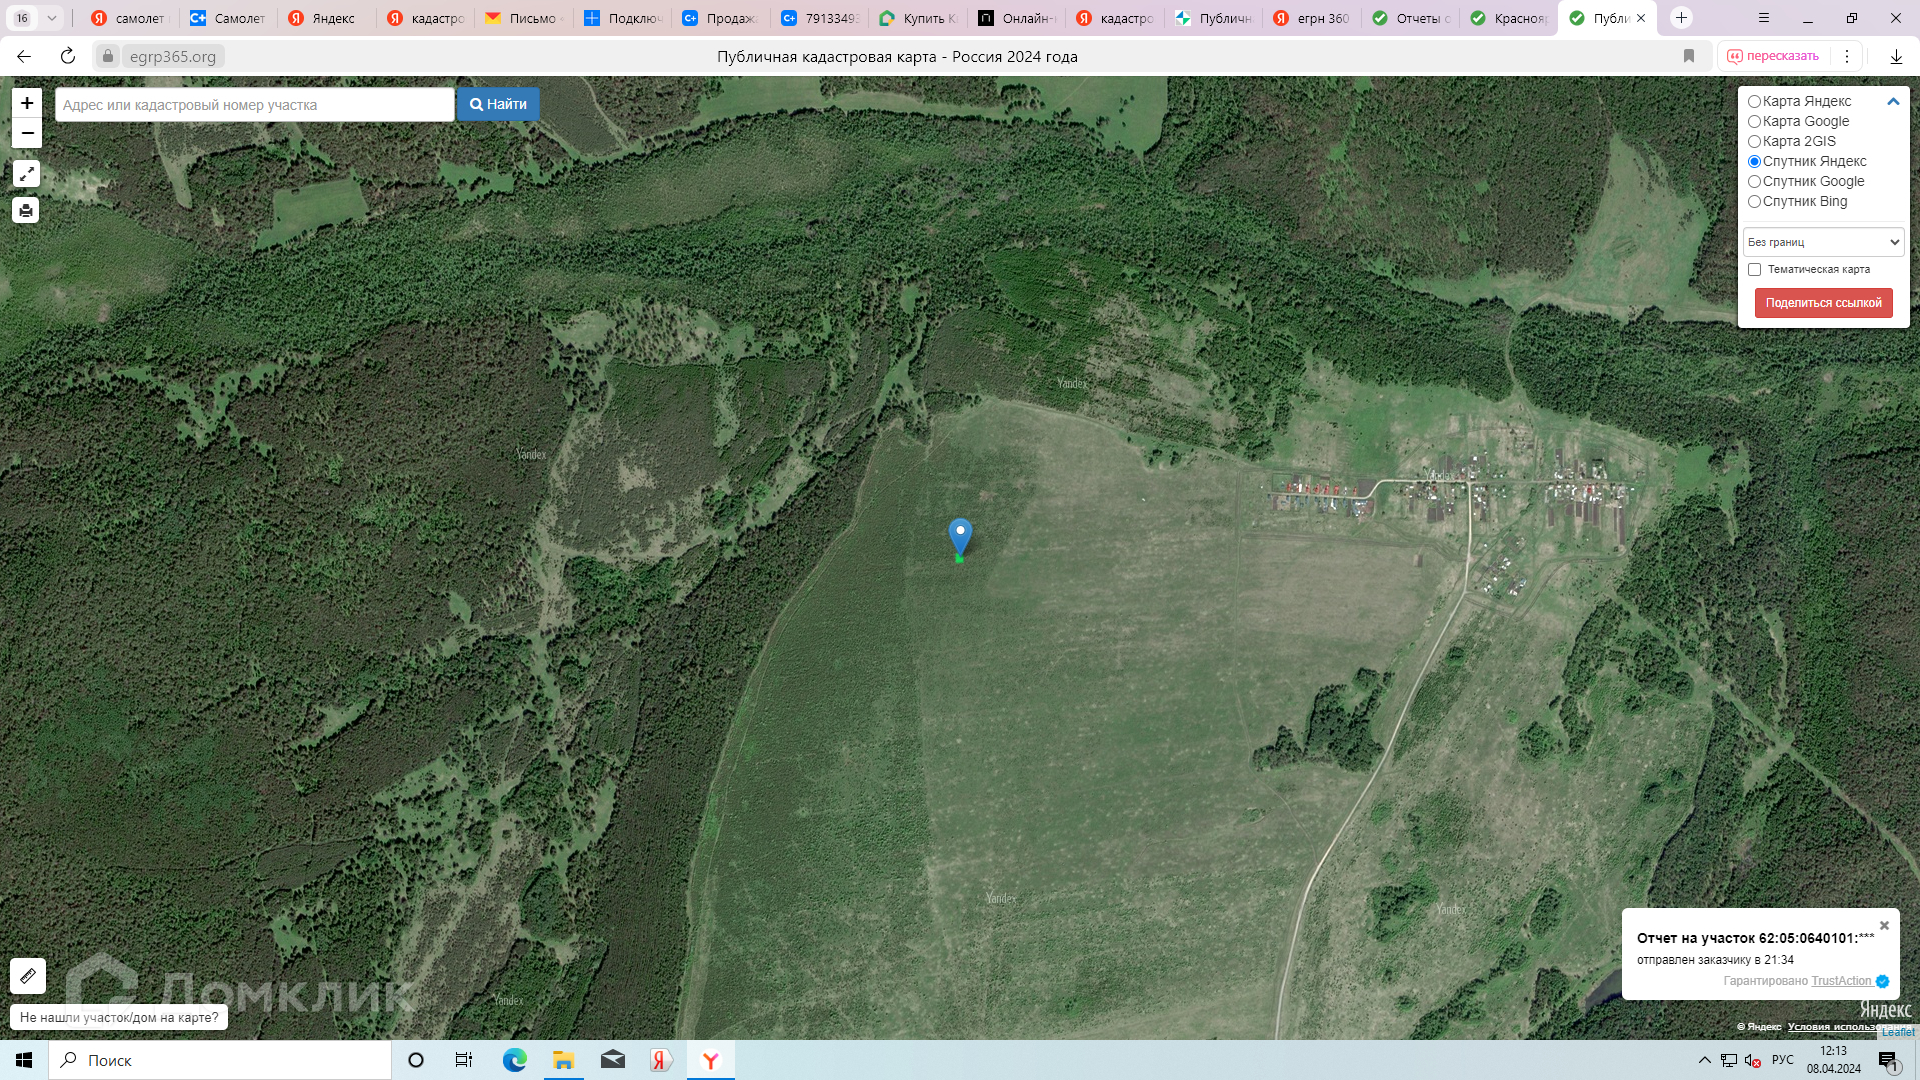Enable Тематическая карта checkbox
The height and width of the screenshot is (1080, 1920).
click(1754, 269)
